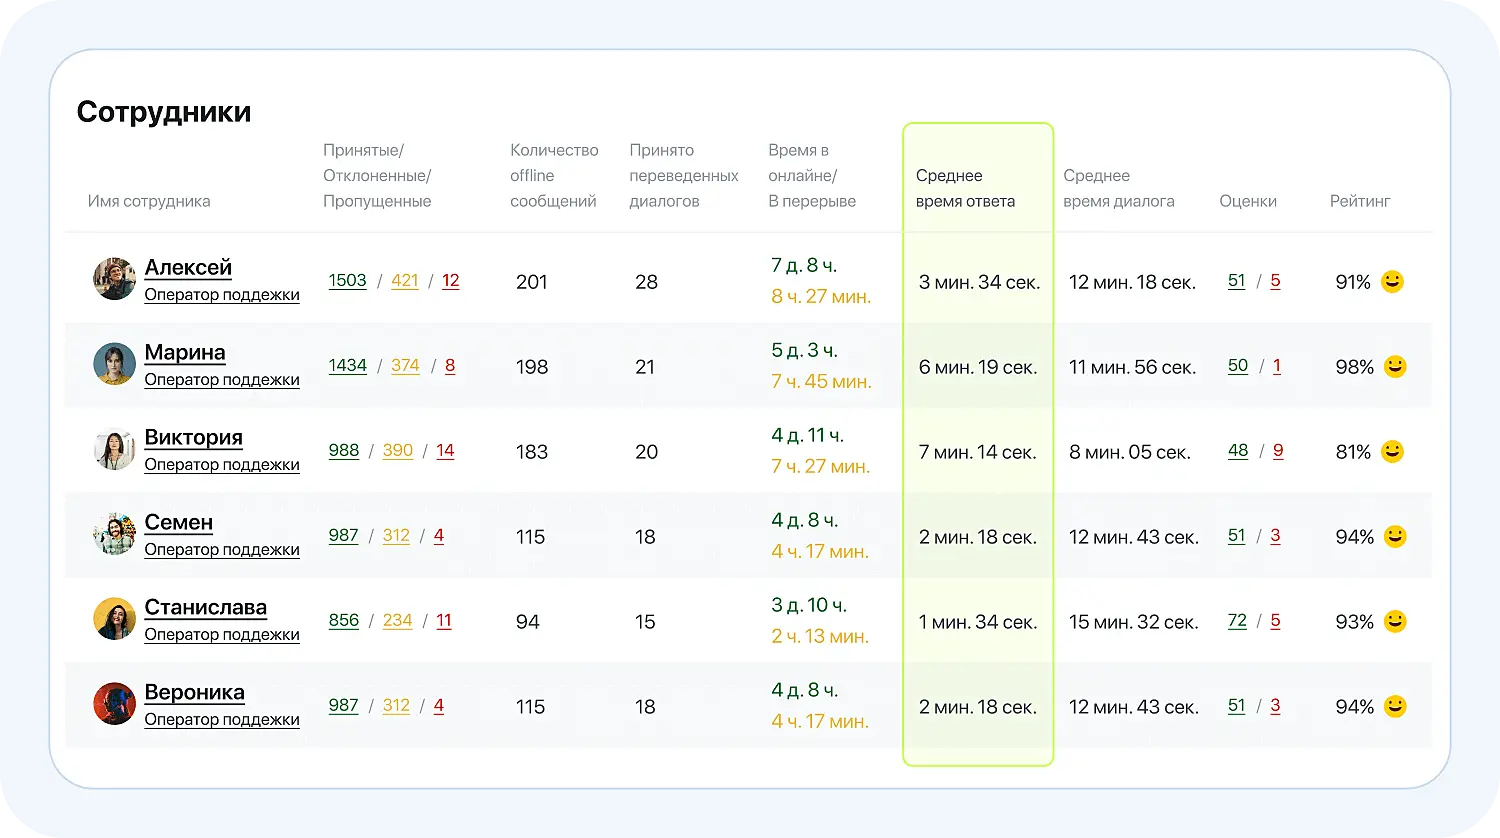Open Алексей's 1503 accepted dialogs link
Viewport: 1500px width, 838px height.
click(347, 281)
